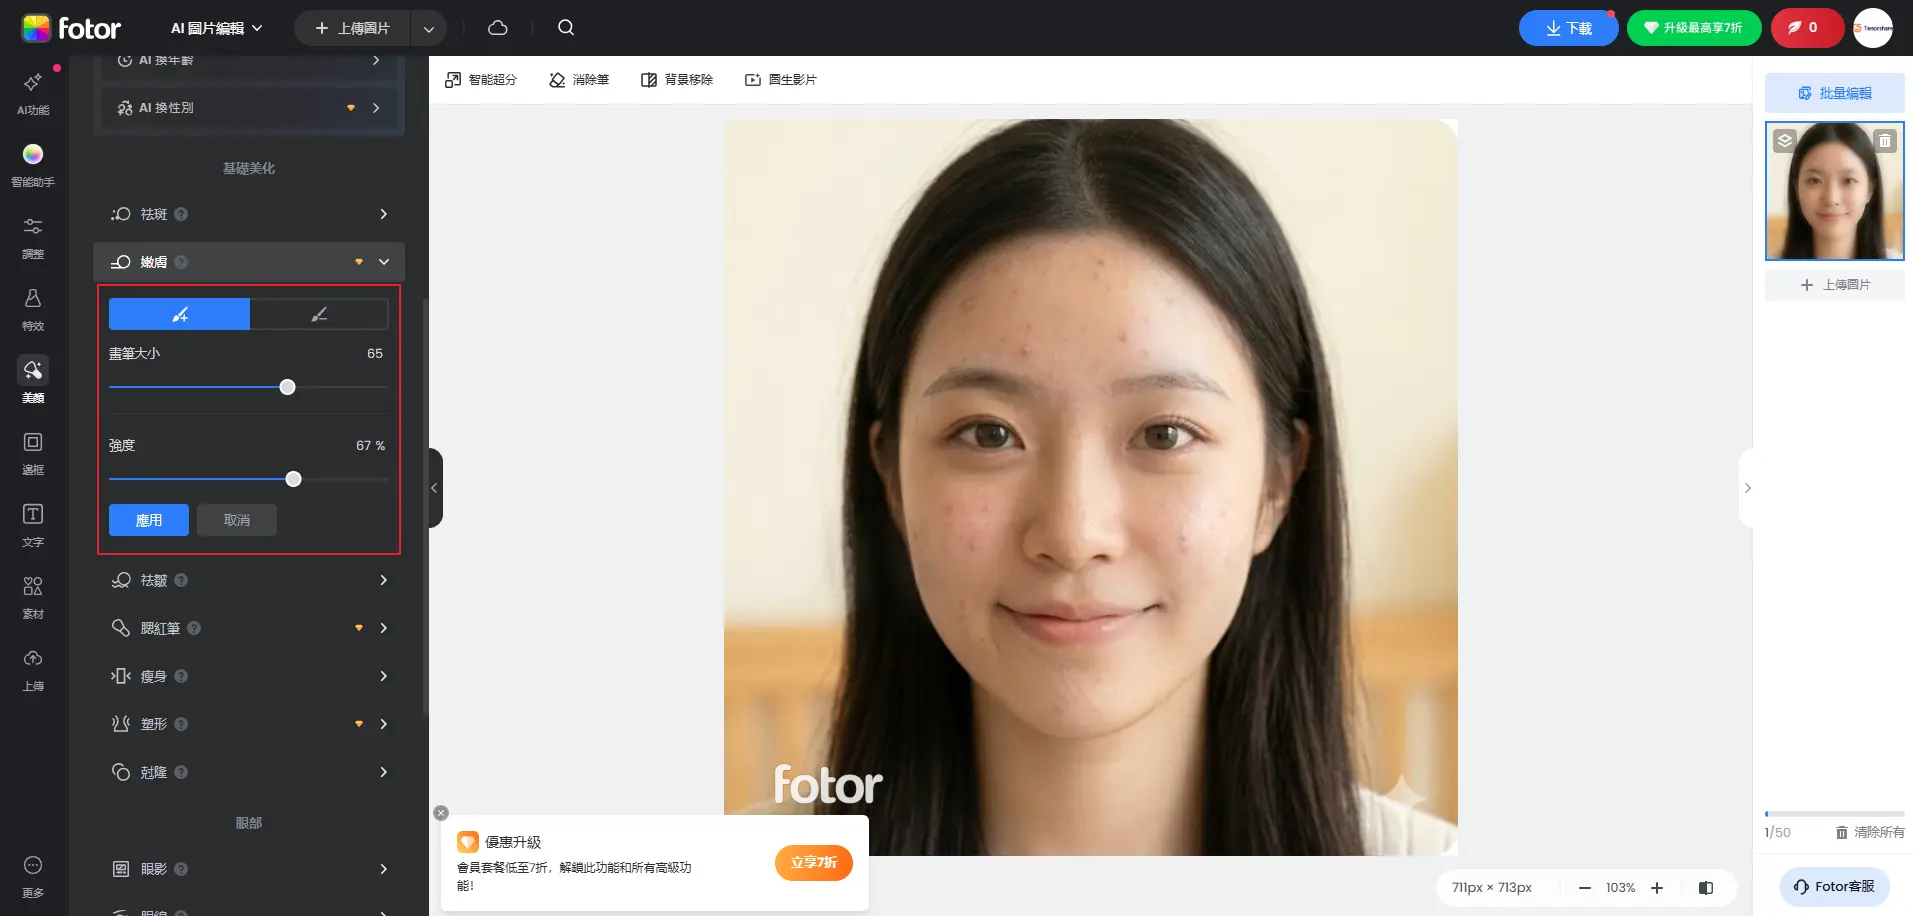Open the 邊框 panel
The width and height of the screenshot is (1913, 916).
point(33,451)
